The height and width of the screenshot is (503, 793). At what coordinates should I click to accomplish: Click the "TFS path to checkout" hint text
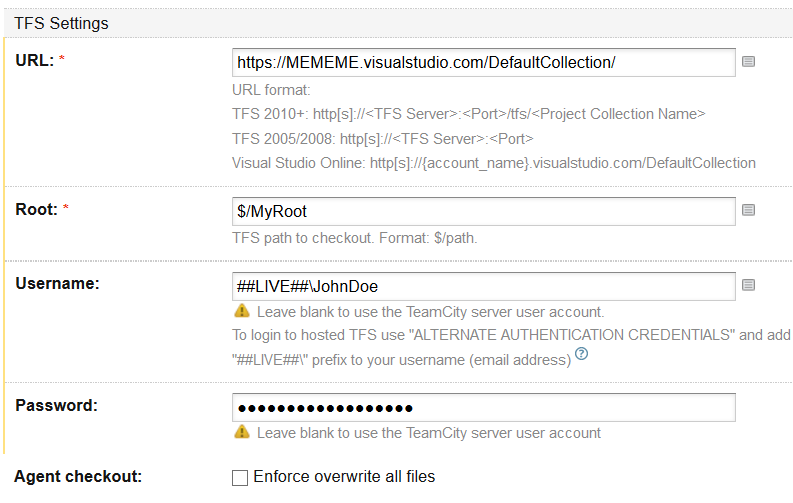[354, 238]
